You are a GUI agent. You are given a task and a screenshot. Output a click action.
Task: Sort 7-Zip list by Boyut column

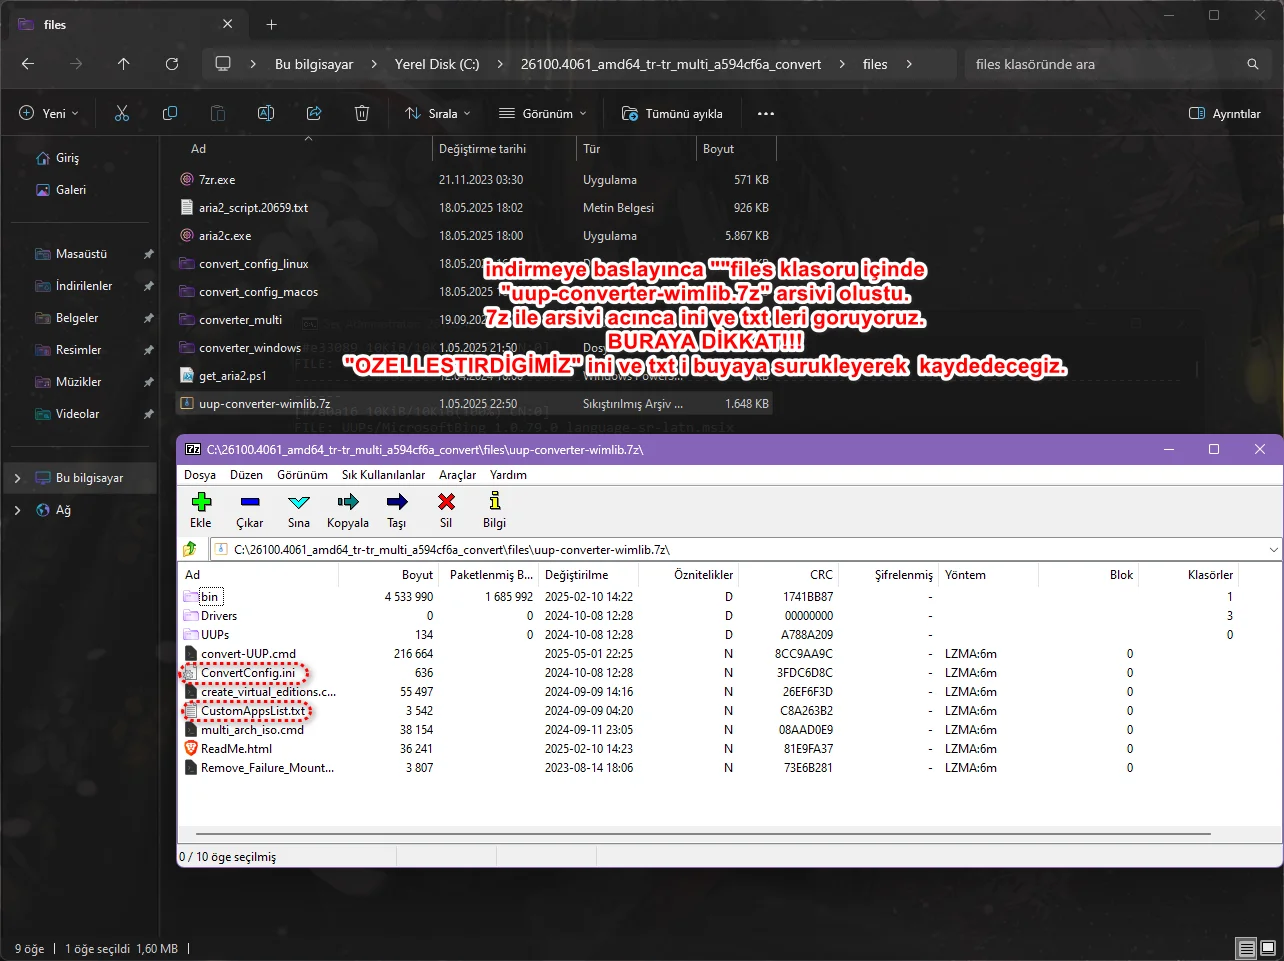point(389,575)
